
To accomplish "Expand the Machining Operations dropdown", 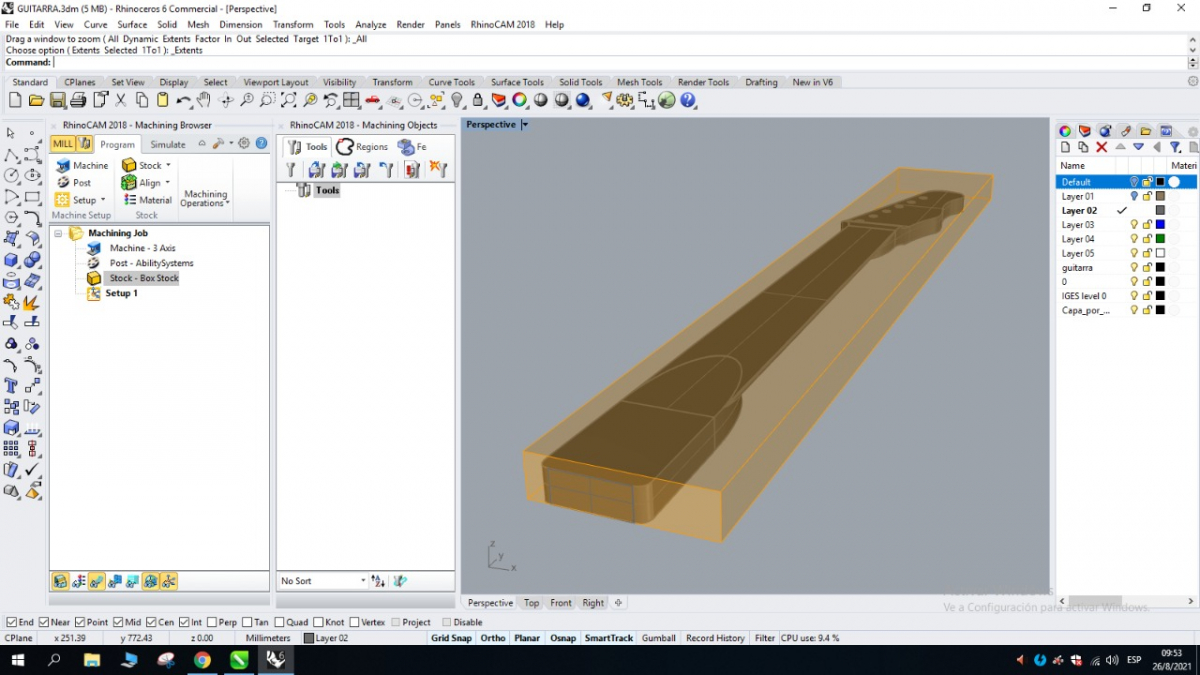I will pyautogui.click(x=205, y=198).
